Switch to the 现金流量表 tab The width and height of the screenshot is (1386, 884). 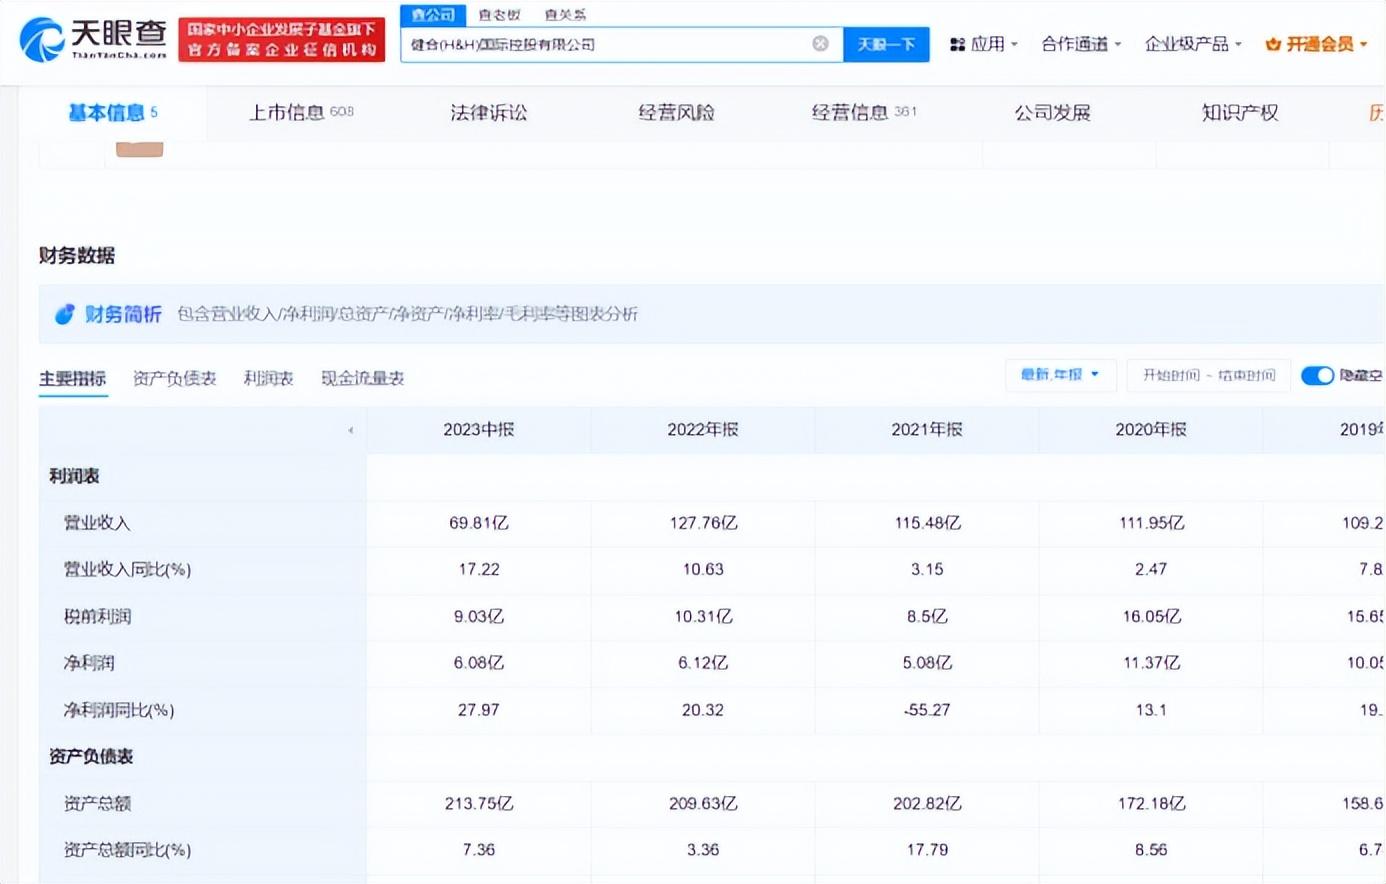tap(362, 378)
